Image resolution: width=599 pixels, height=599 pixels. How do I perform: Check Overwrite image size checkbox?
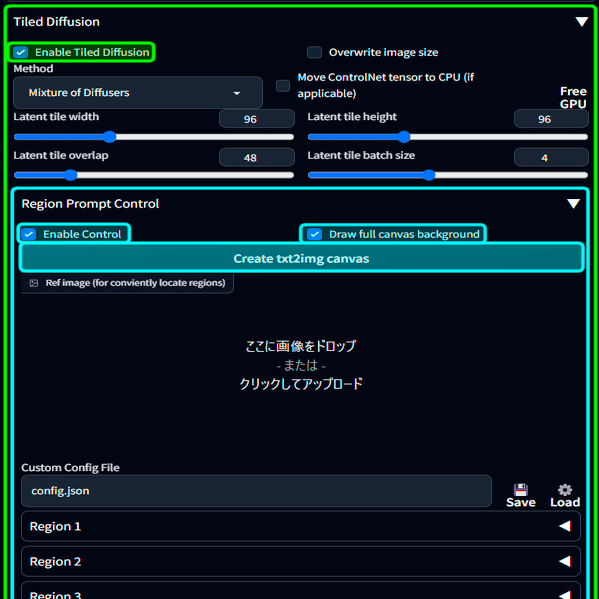point(314,52)
